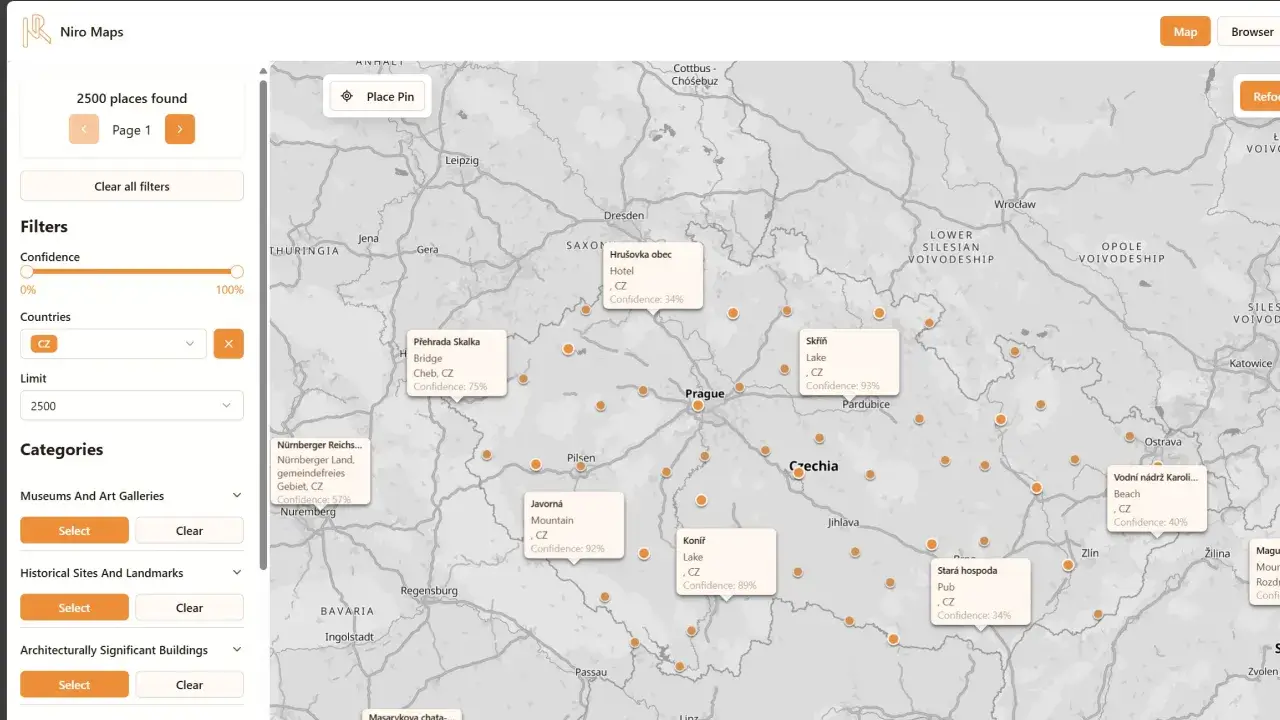Select all Museums And Art Galleries

74,530
